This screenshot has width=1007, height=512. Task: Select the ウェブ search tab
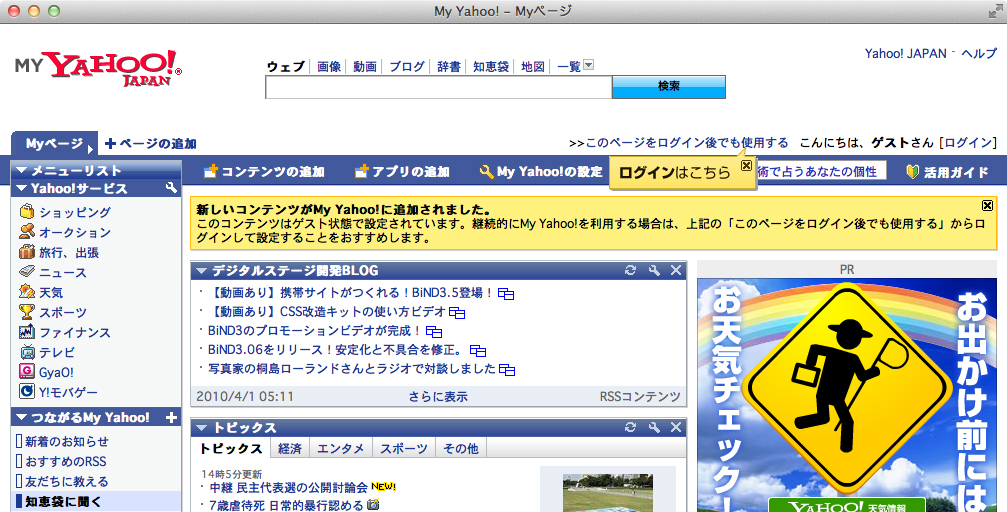point(286,66)
